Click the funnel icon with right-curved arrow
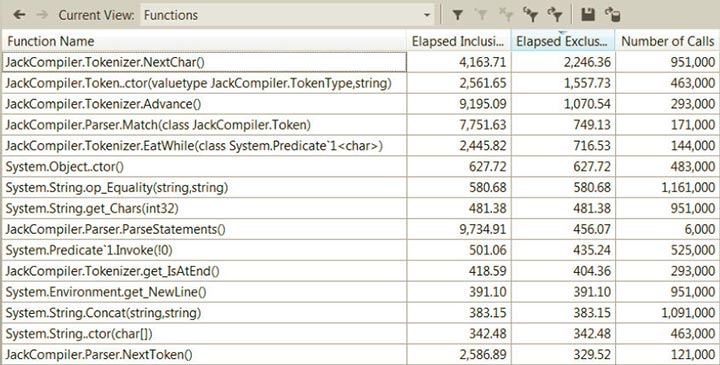 point(555,15)
